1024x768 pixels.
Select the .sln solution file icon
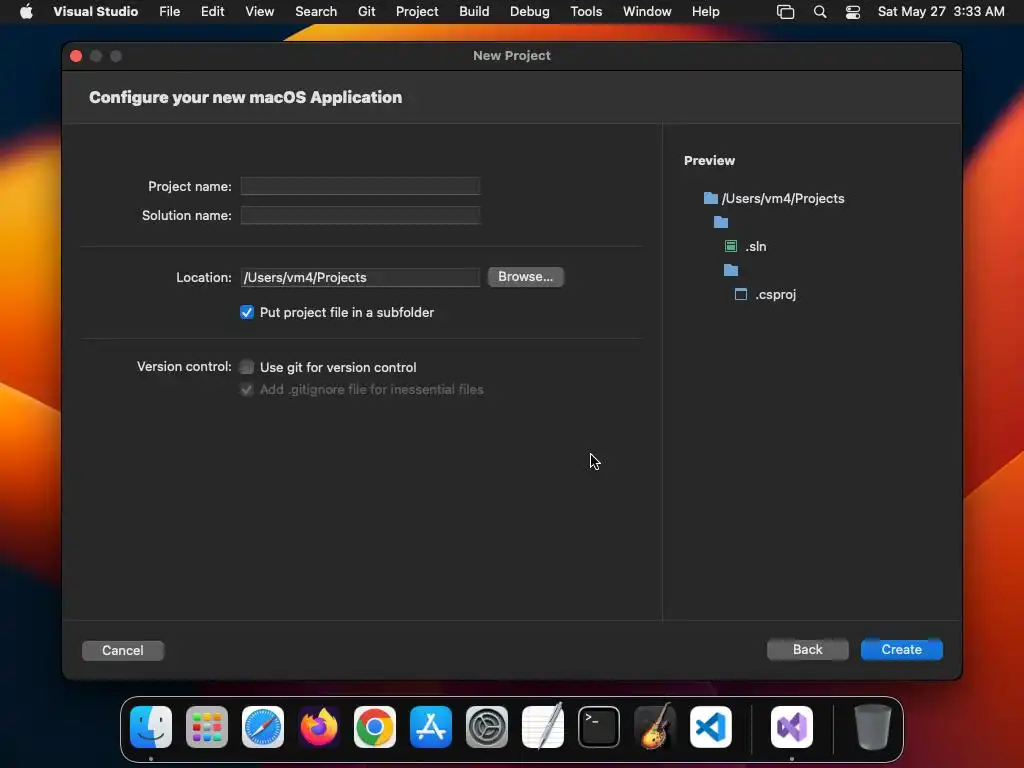point(731,246)
